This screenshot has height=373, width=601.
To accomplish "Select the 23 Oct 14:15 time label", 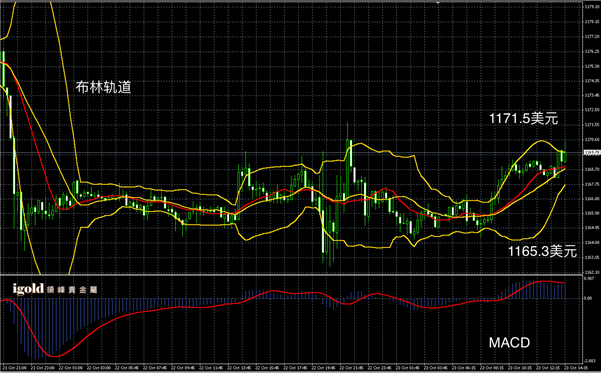I will pyautogui.click(x=576, y=368).
